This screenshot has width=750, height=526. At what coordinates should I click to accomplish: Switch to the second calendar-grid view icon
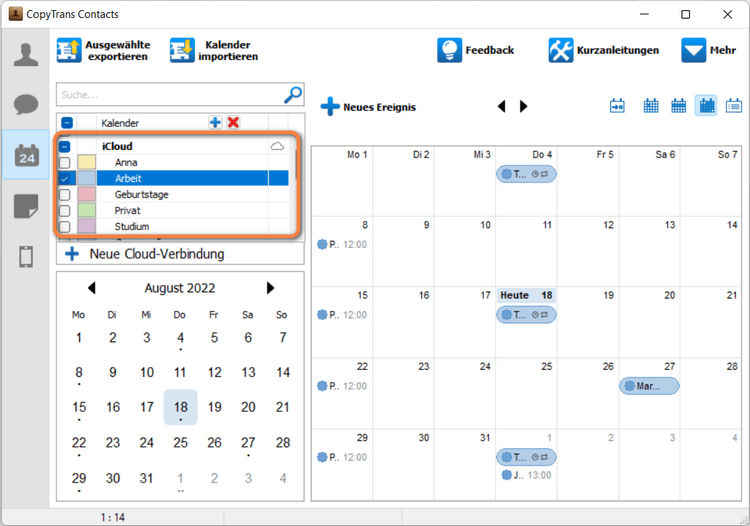tap(678, 106)
